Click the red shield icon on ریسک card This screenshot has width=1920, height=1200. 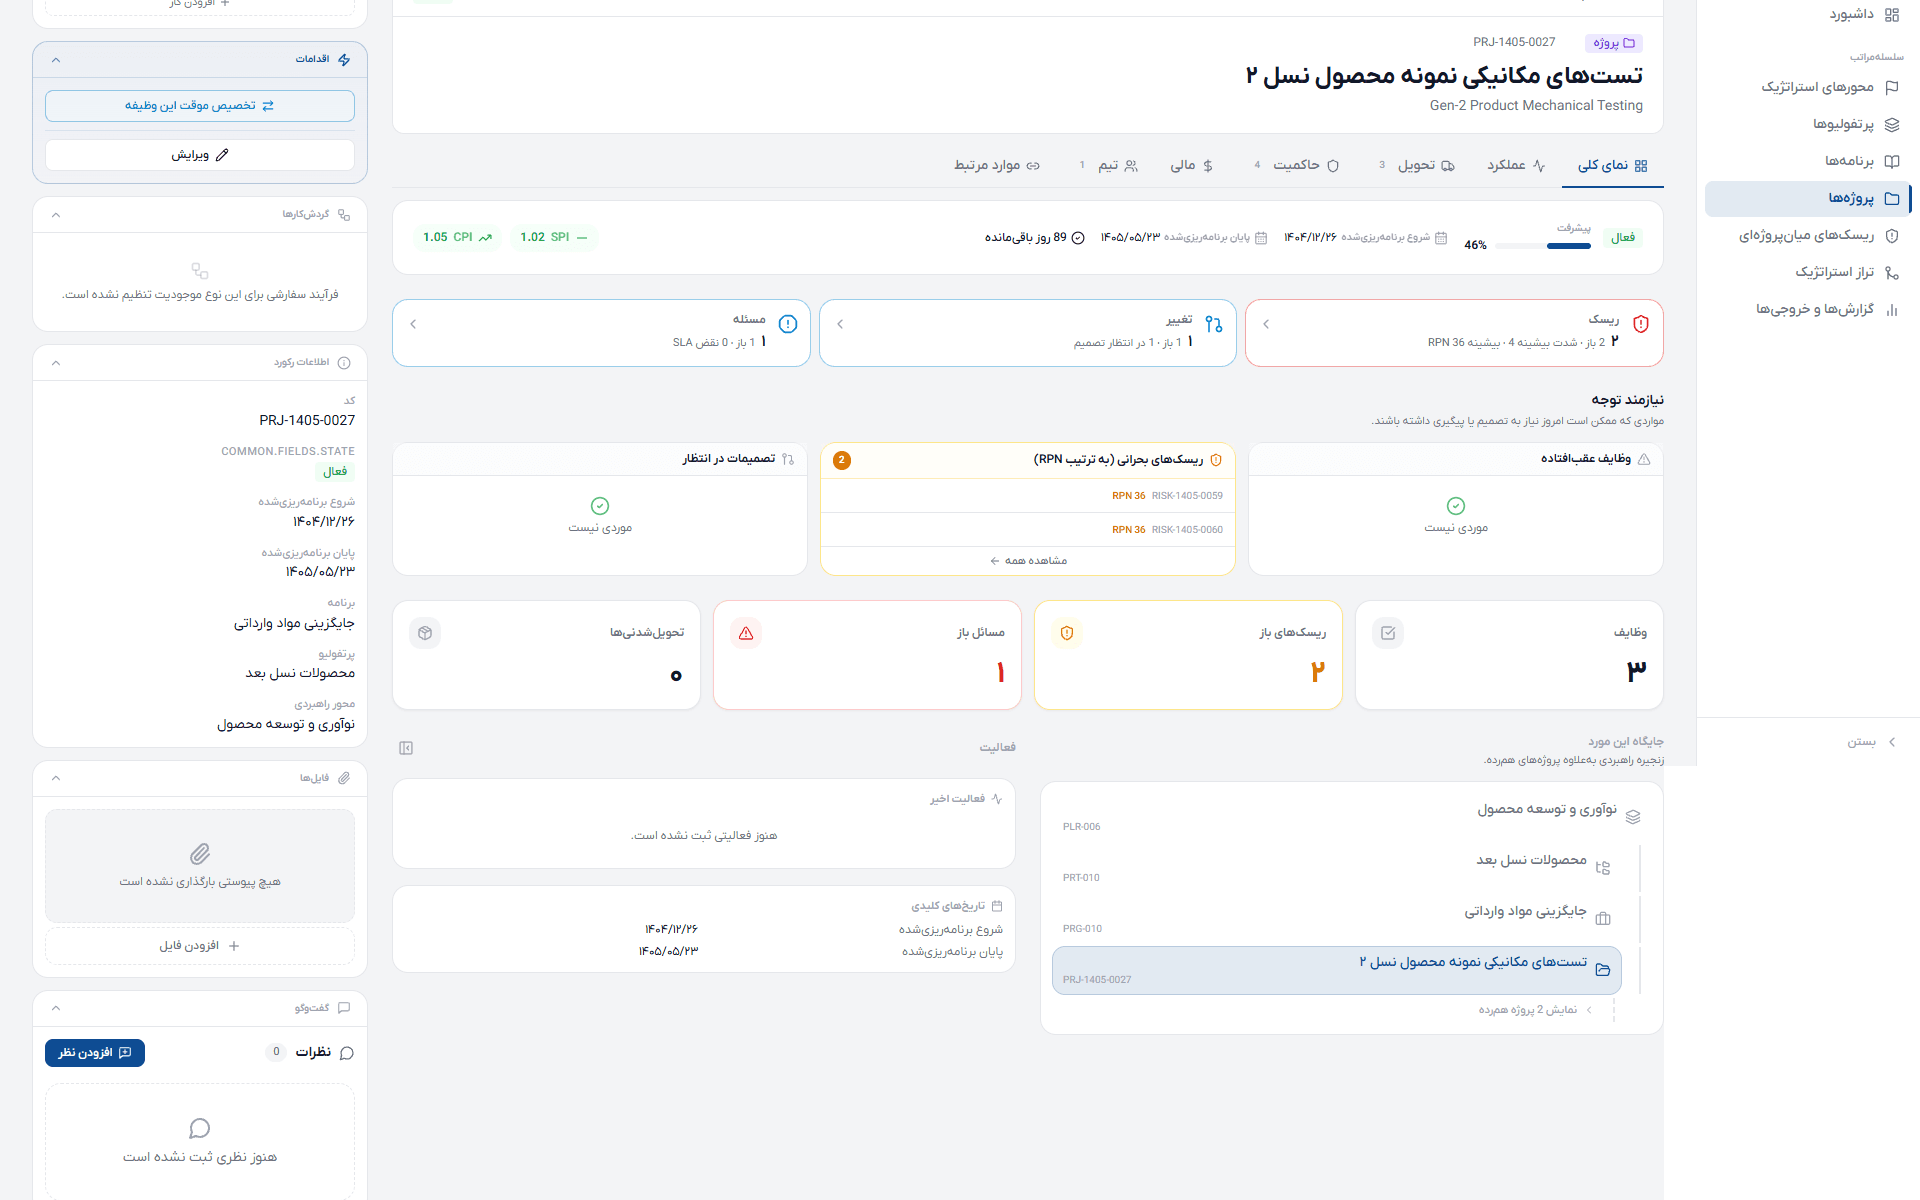pyautogui.click(x=1641, y=324)
